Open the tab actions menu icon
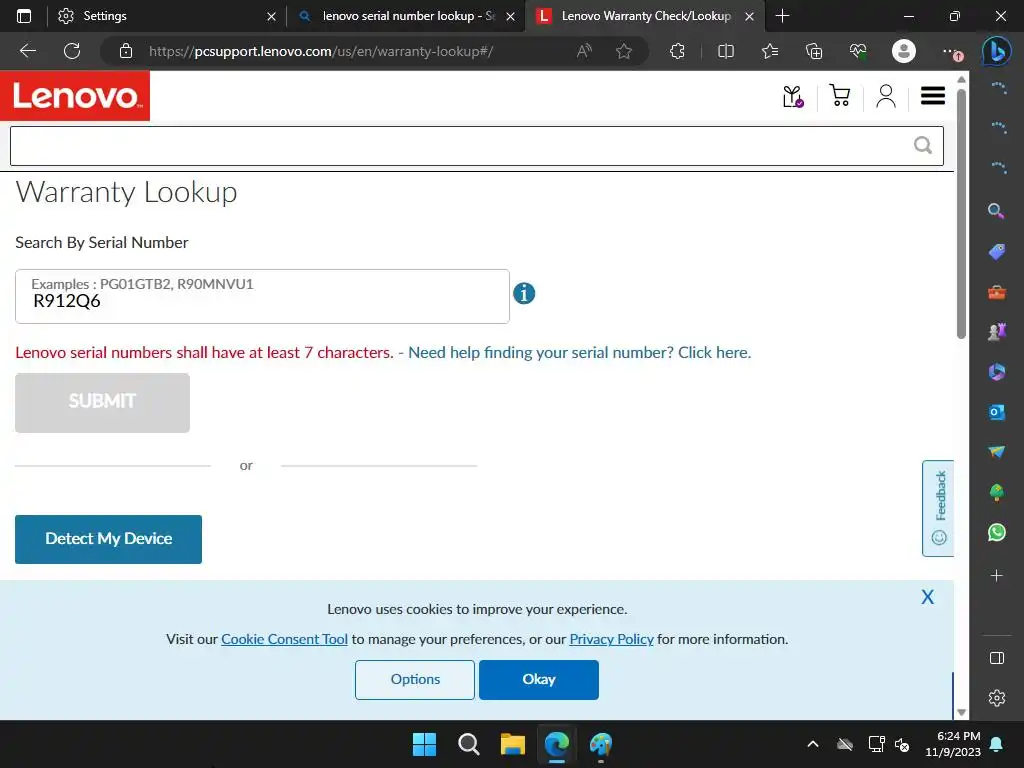The width and height of the screenshot is (1024, 768). (24, 16)
